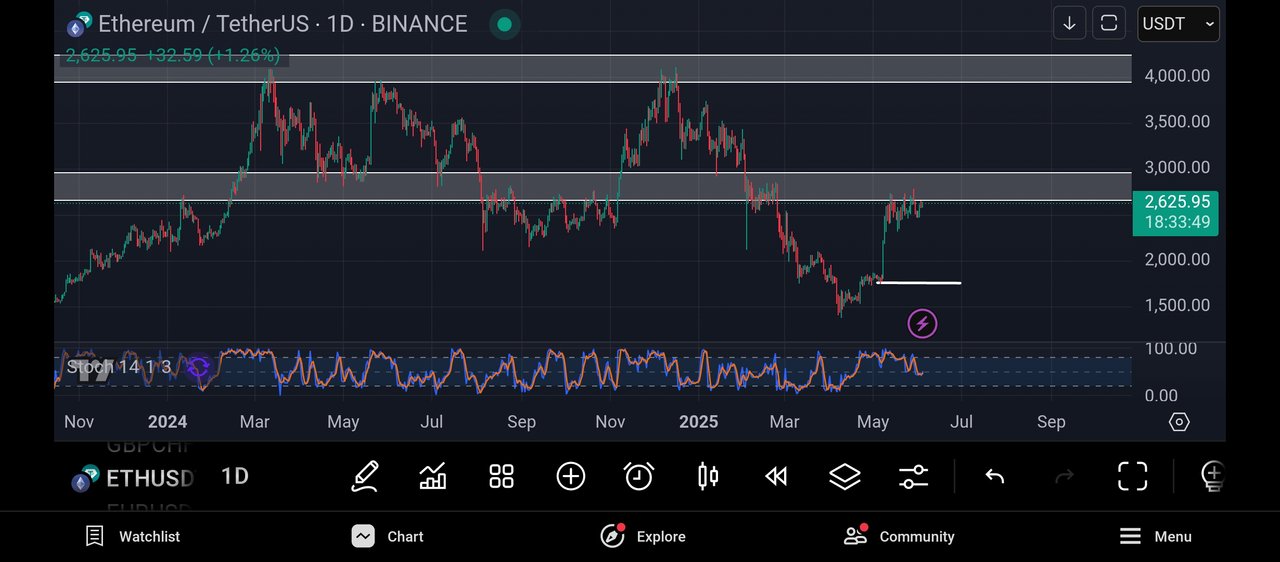1280x562 pixels.
Task: Change candlestick chart type icon
Action: click(708, 476)
